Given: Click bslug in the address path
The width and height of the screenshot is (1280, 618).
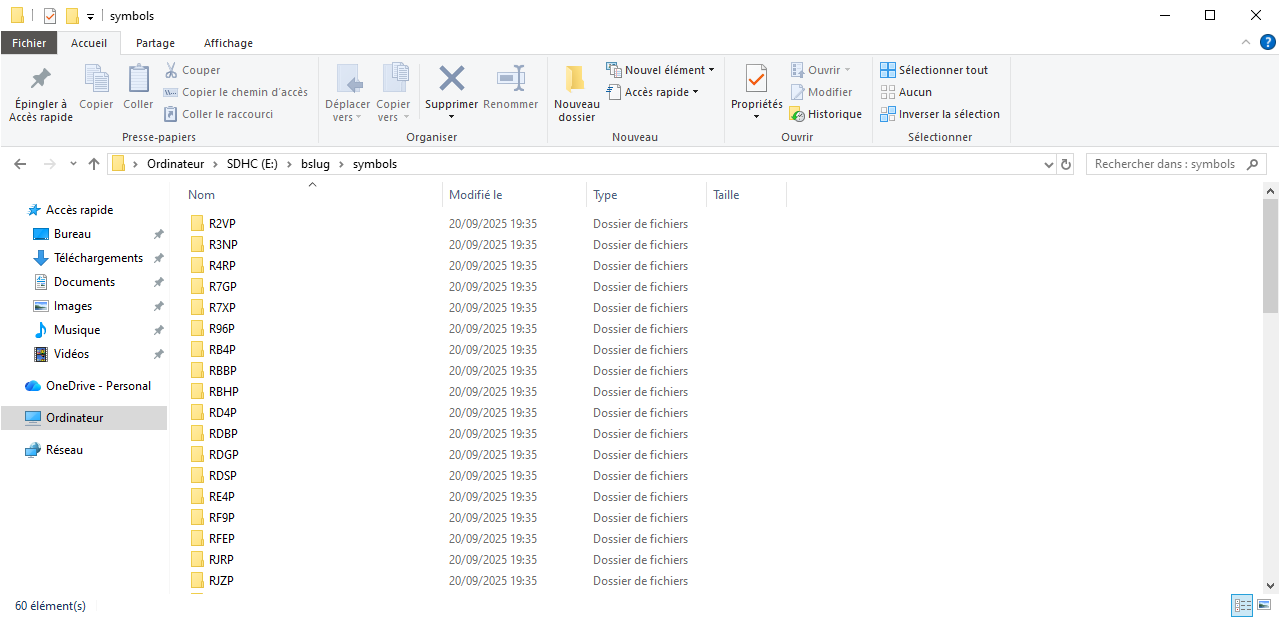Looking at the screenshot, I should tap(315, 164).
